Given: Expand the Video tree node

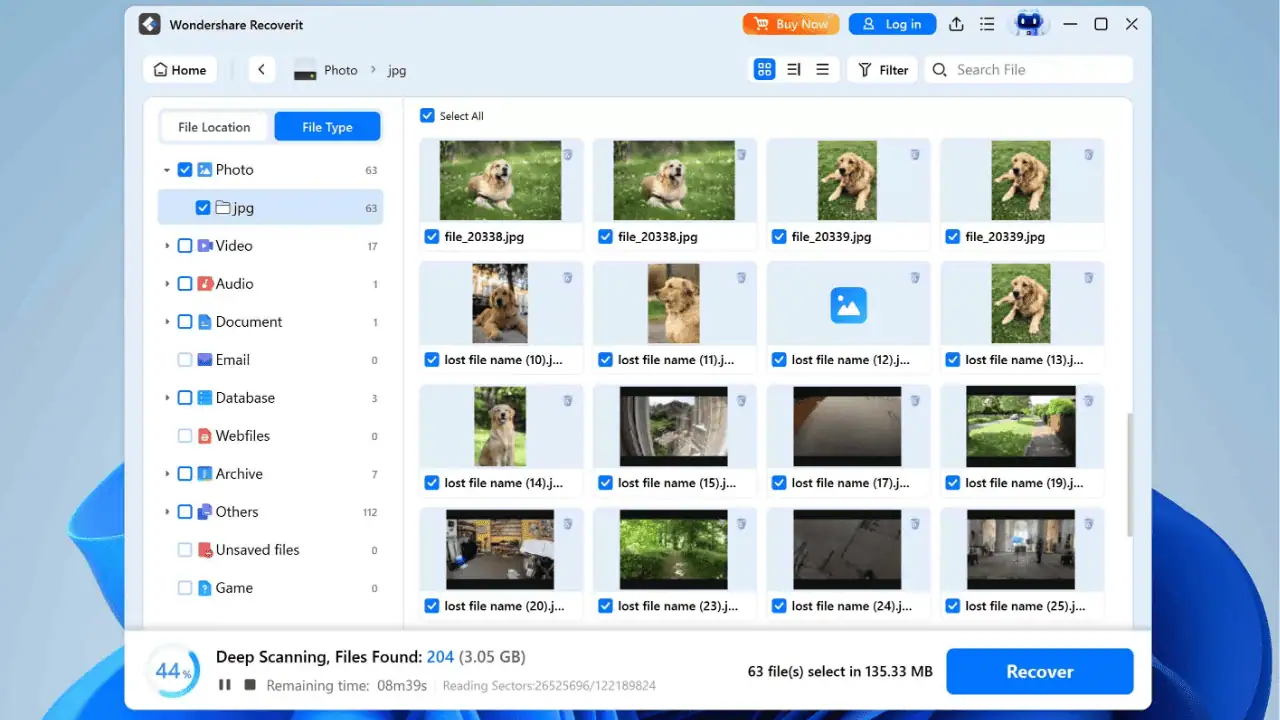Looking at the screenshot, I should pyautogui.click(x=167, y=246).
